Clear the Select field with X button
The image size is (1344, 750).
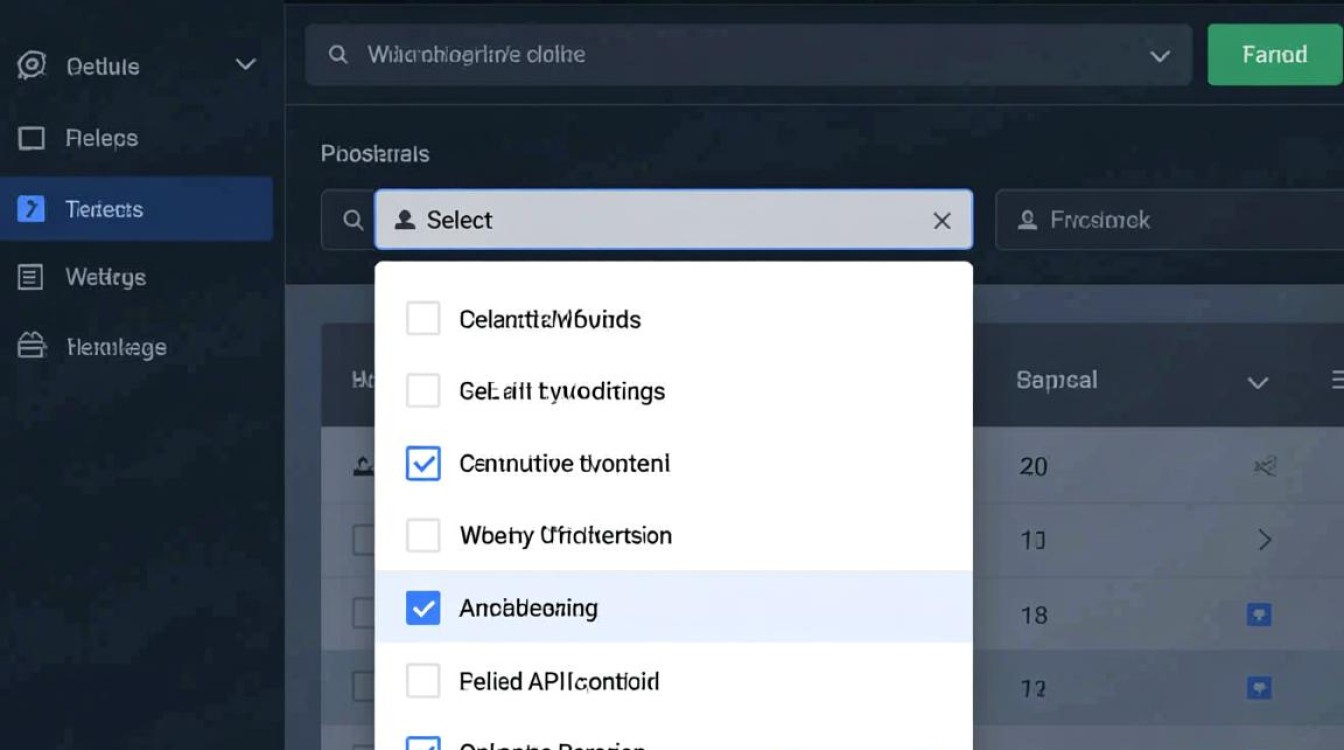pos(942,221)
